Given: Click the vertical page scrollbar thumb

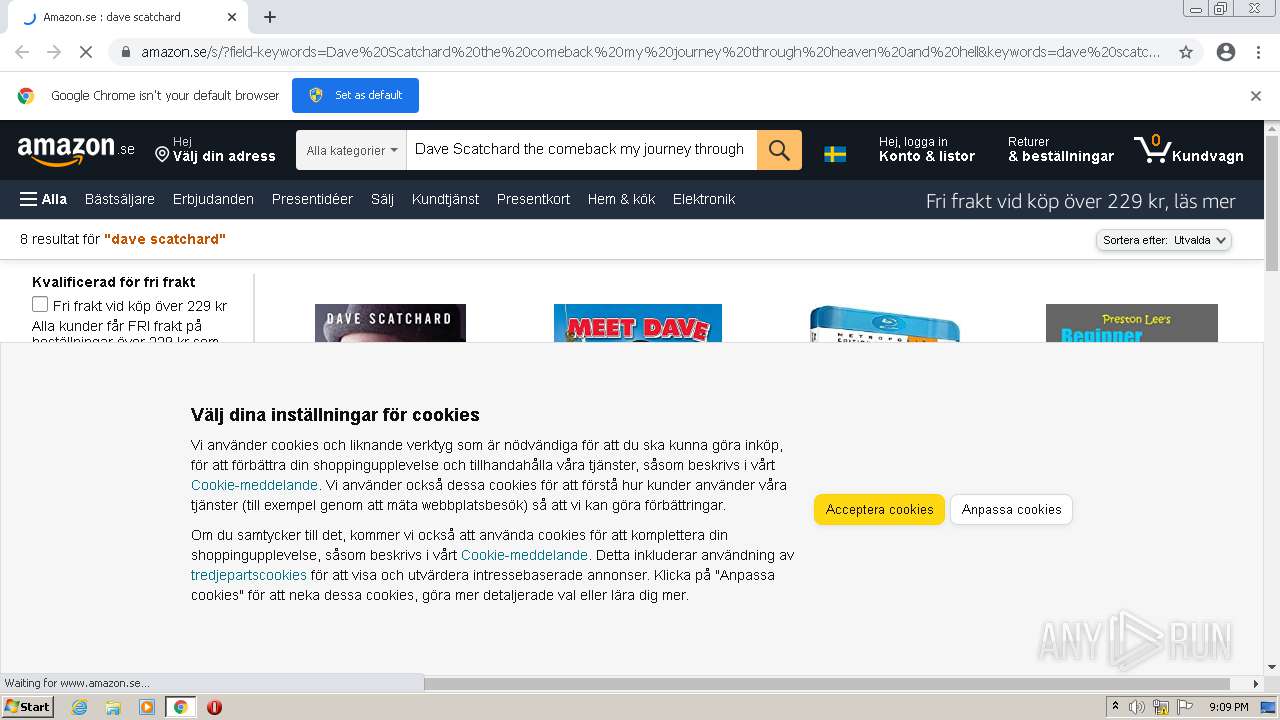Looking at the screenshot, I should pyautogui.click(x=1272, y=205).
